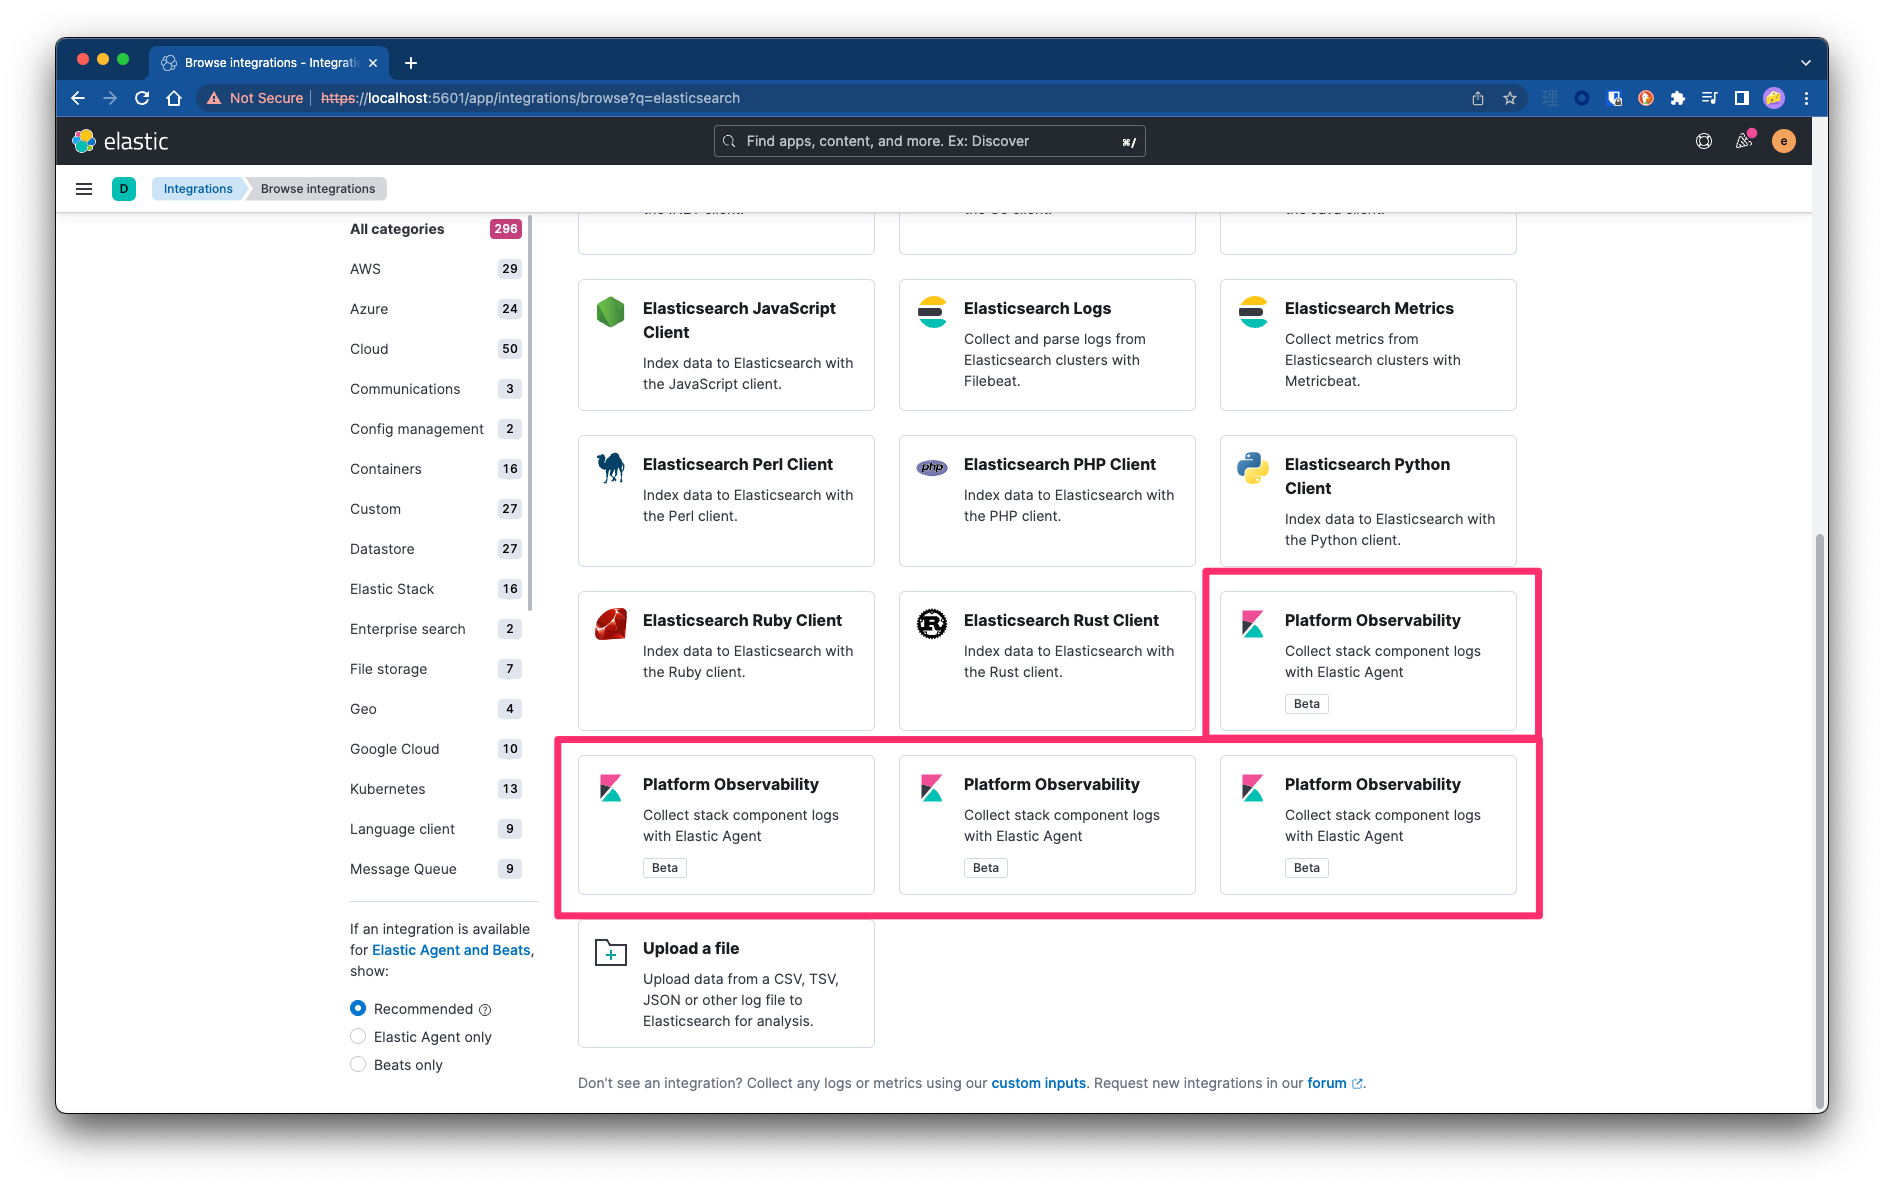
Task: Click the Elastic logo in the header
Action: (x=120, y=140)
